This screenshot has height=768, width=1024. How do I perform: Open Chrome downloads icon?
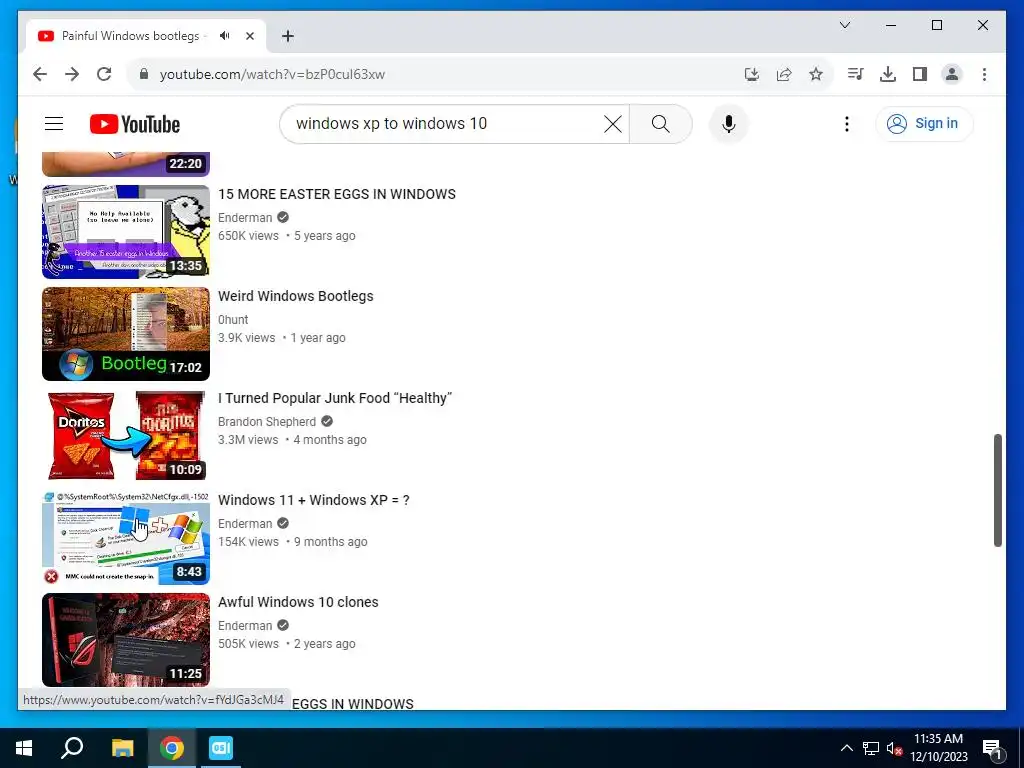point(888,74)
